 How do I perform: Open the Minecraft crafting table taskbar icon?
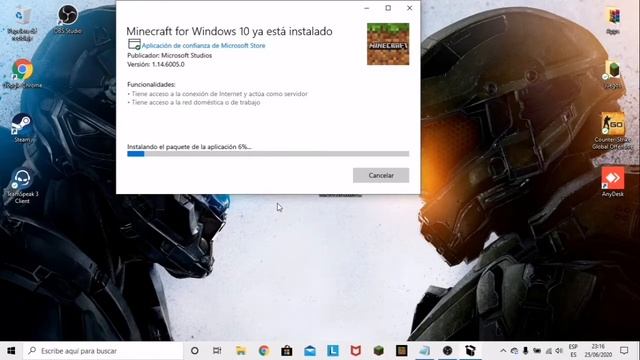click(x=402, y=351)
